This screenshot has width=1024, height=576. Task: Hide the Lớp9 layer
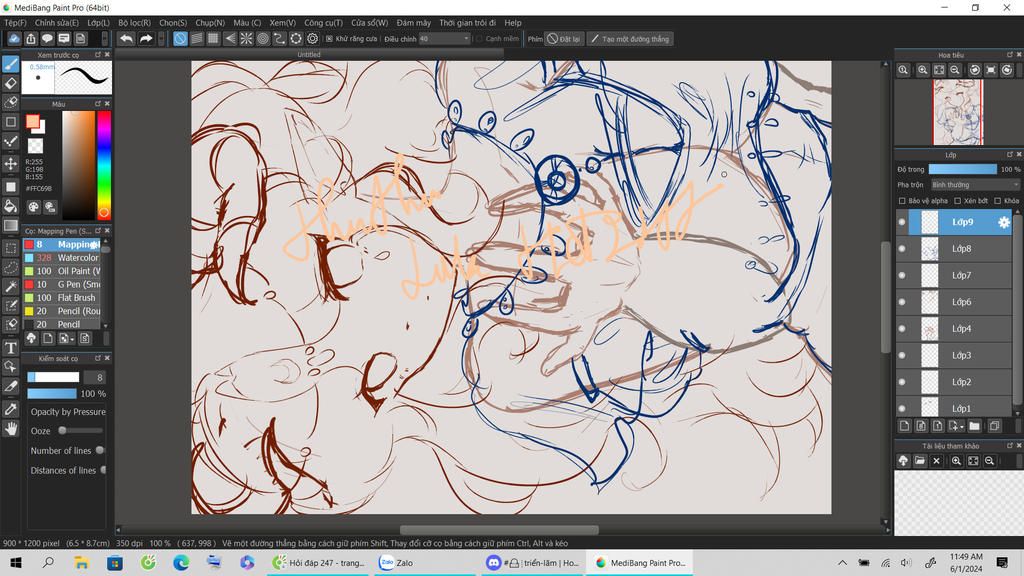pyautogui.click(x=902, y=222)
